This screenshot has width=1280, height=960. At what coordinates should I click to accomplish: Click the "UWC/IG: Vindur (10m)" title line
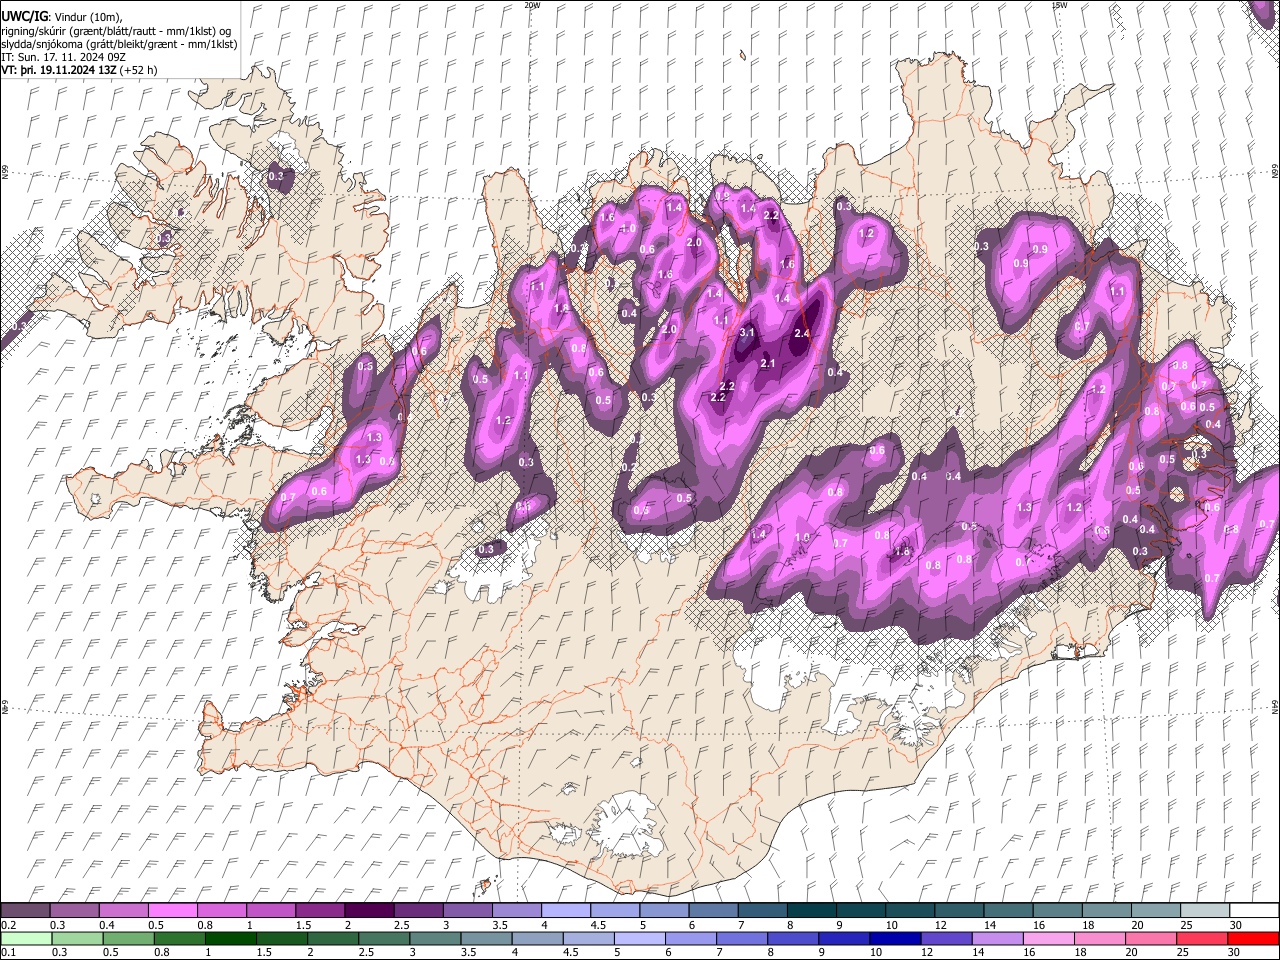62,17
